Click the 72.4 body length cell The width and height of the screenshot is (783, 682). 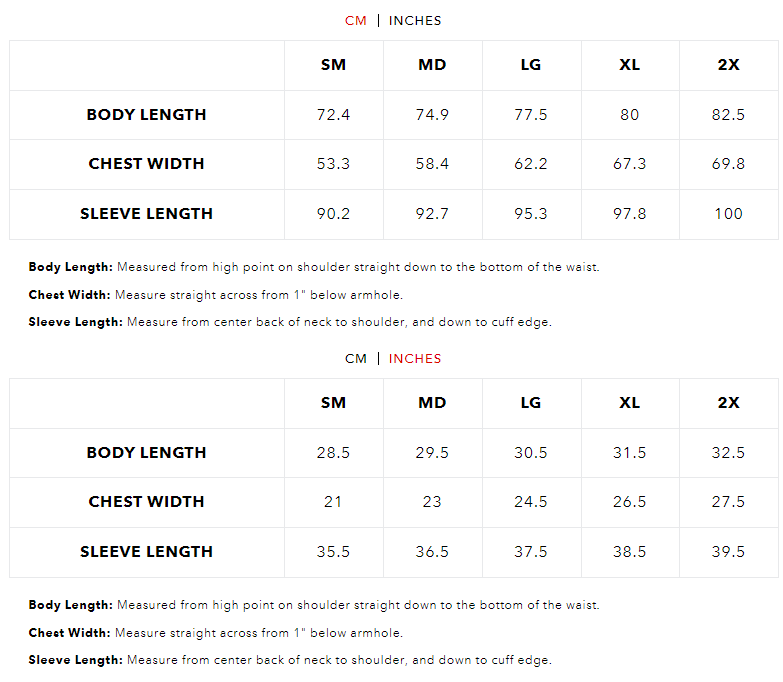333,115
